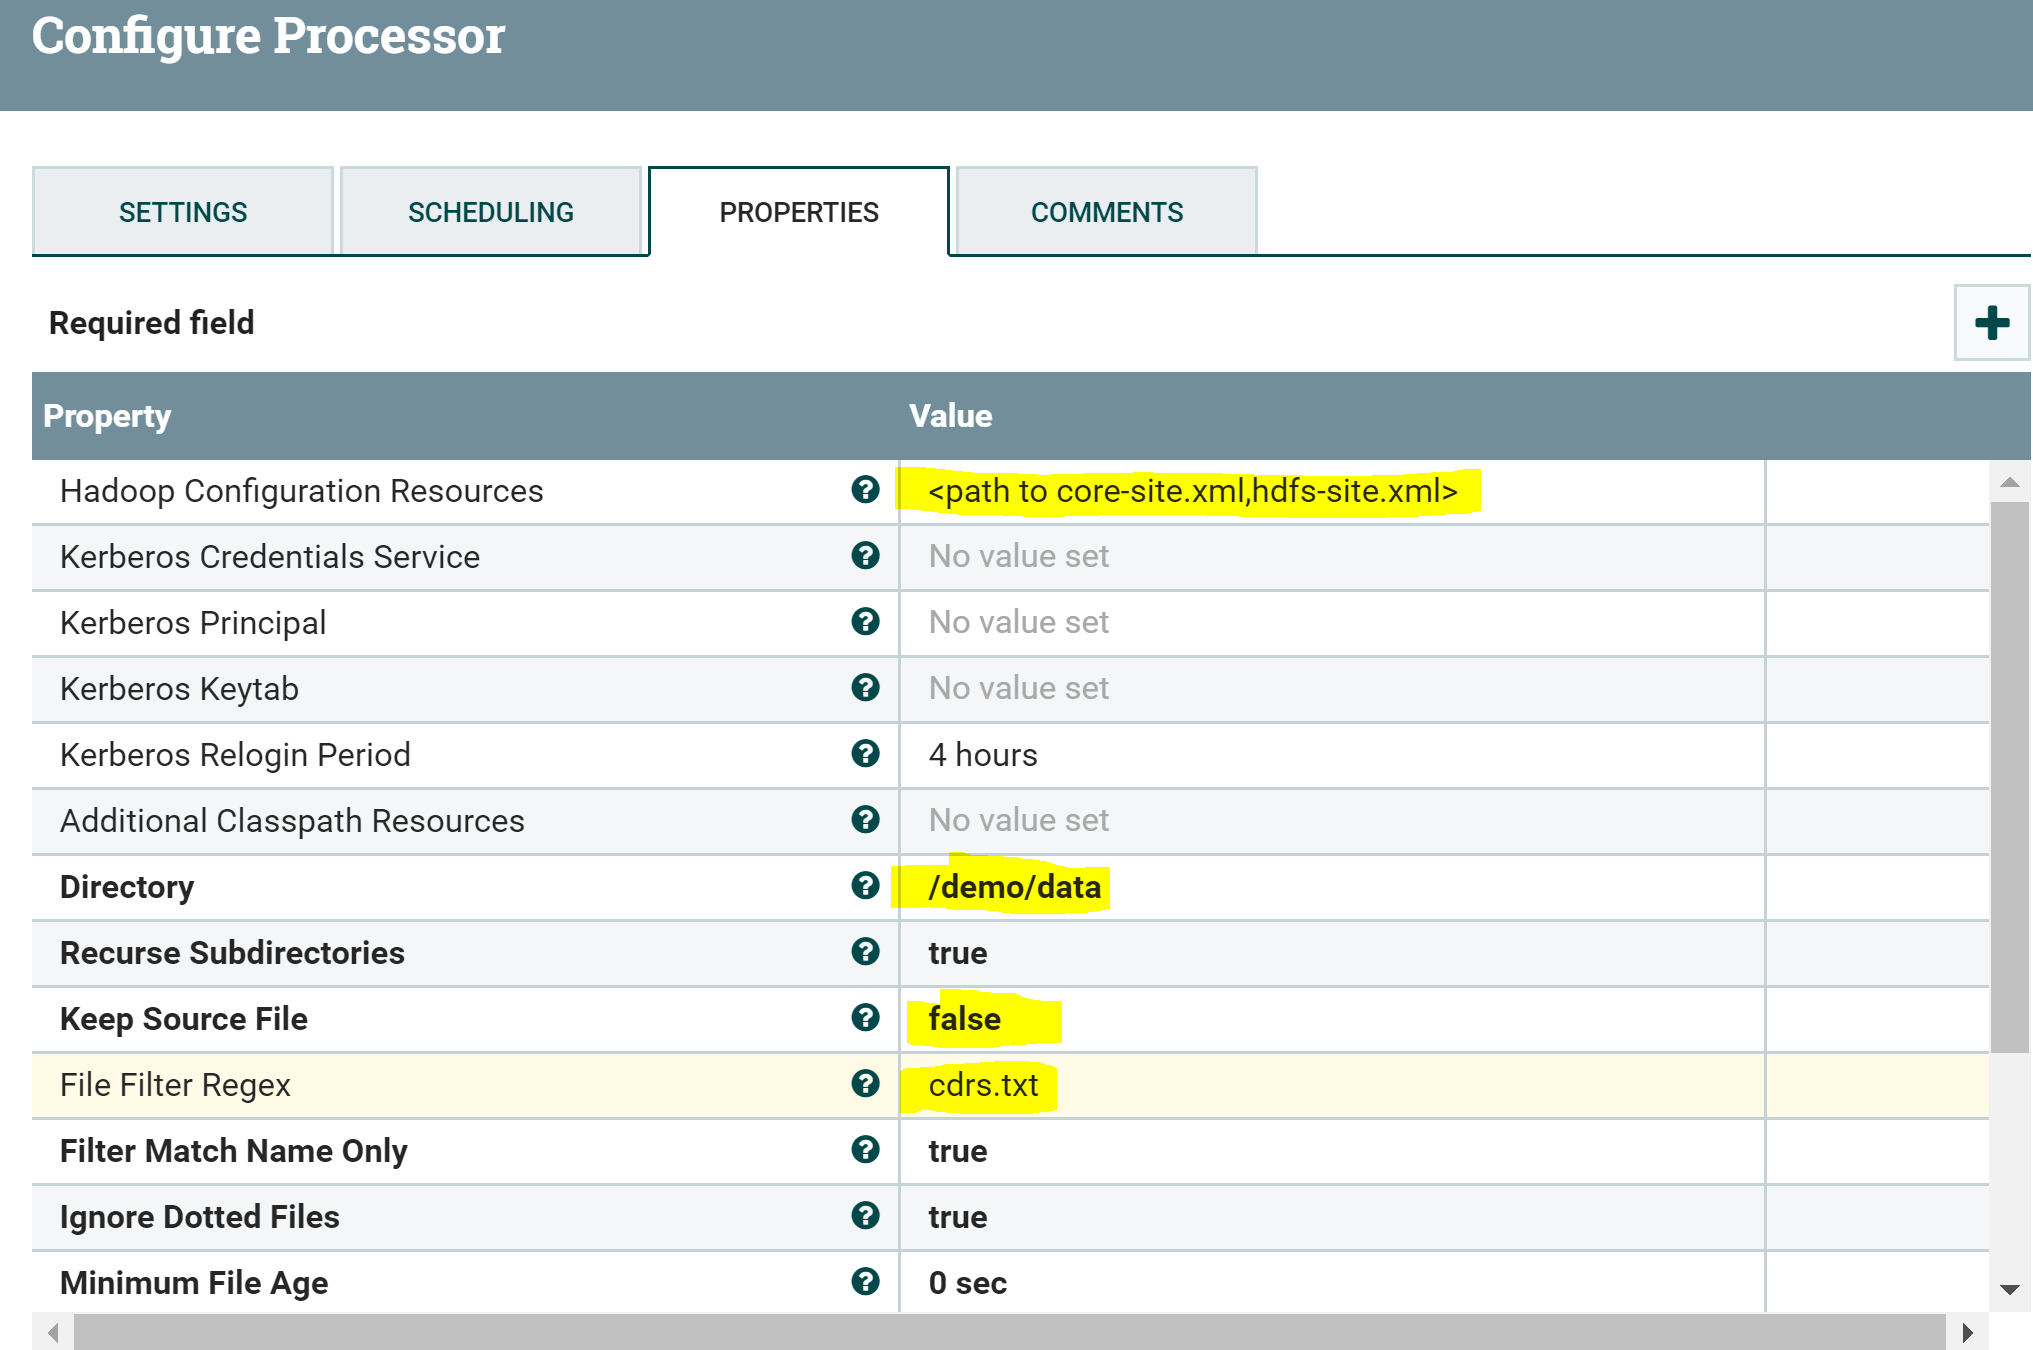Set value for Kerberos Credentials Service
This screenshot has width=2033, height=1350.
(x=1018, y=556)
